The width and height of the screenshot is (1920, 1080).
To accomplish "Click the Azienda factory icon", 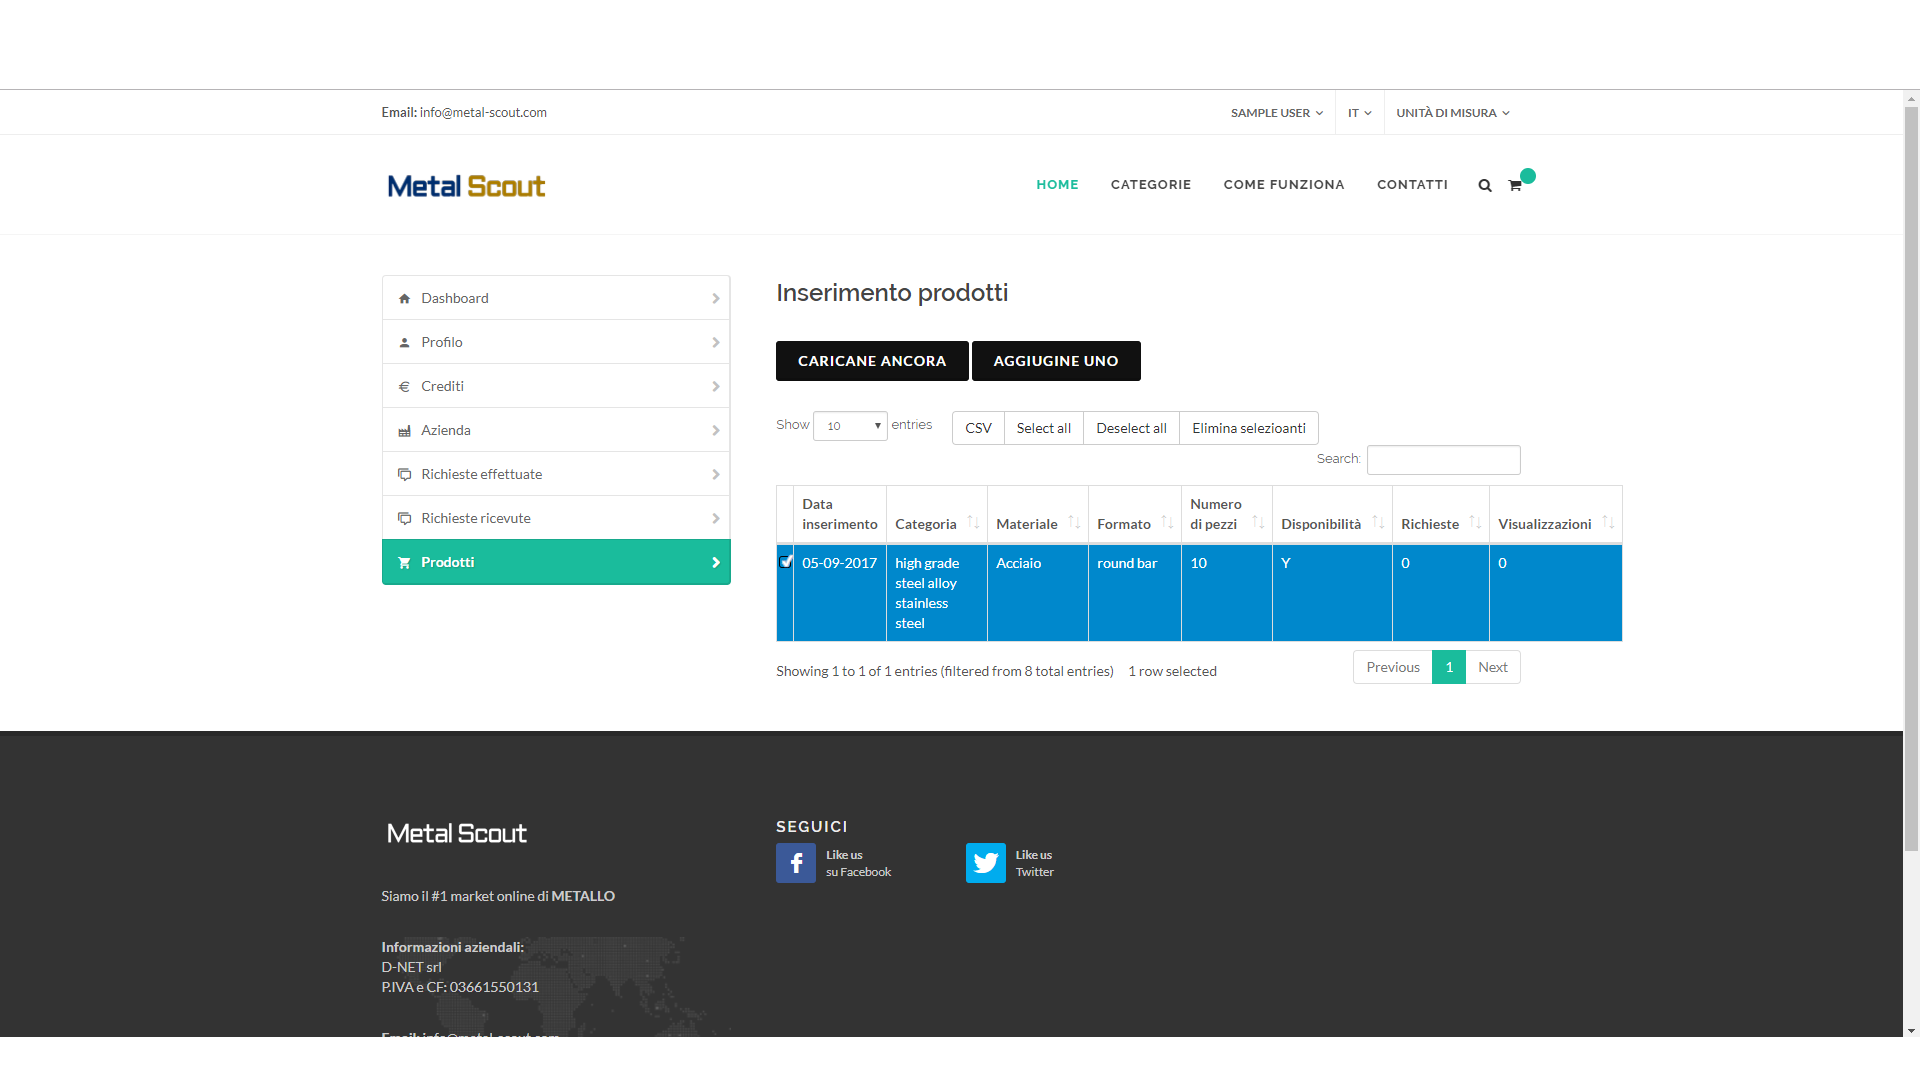I will (404, 430).
